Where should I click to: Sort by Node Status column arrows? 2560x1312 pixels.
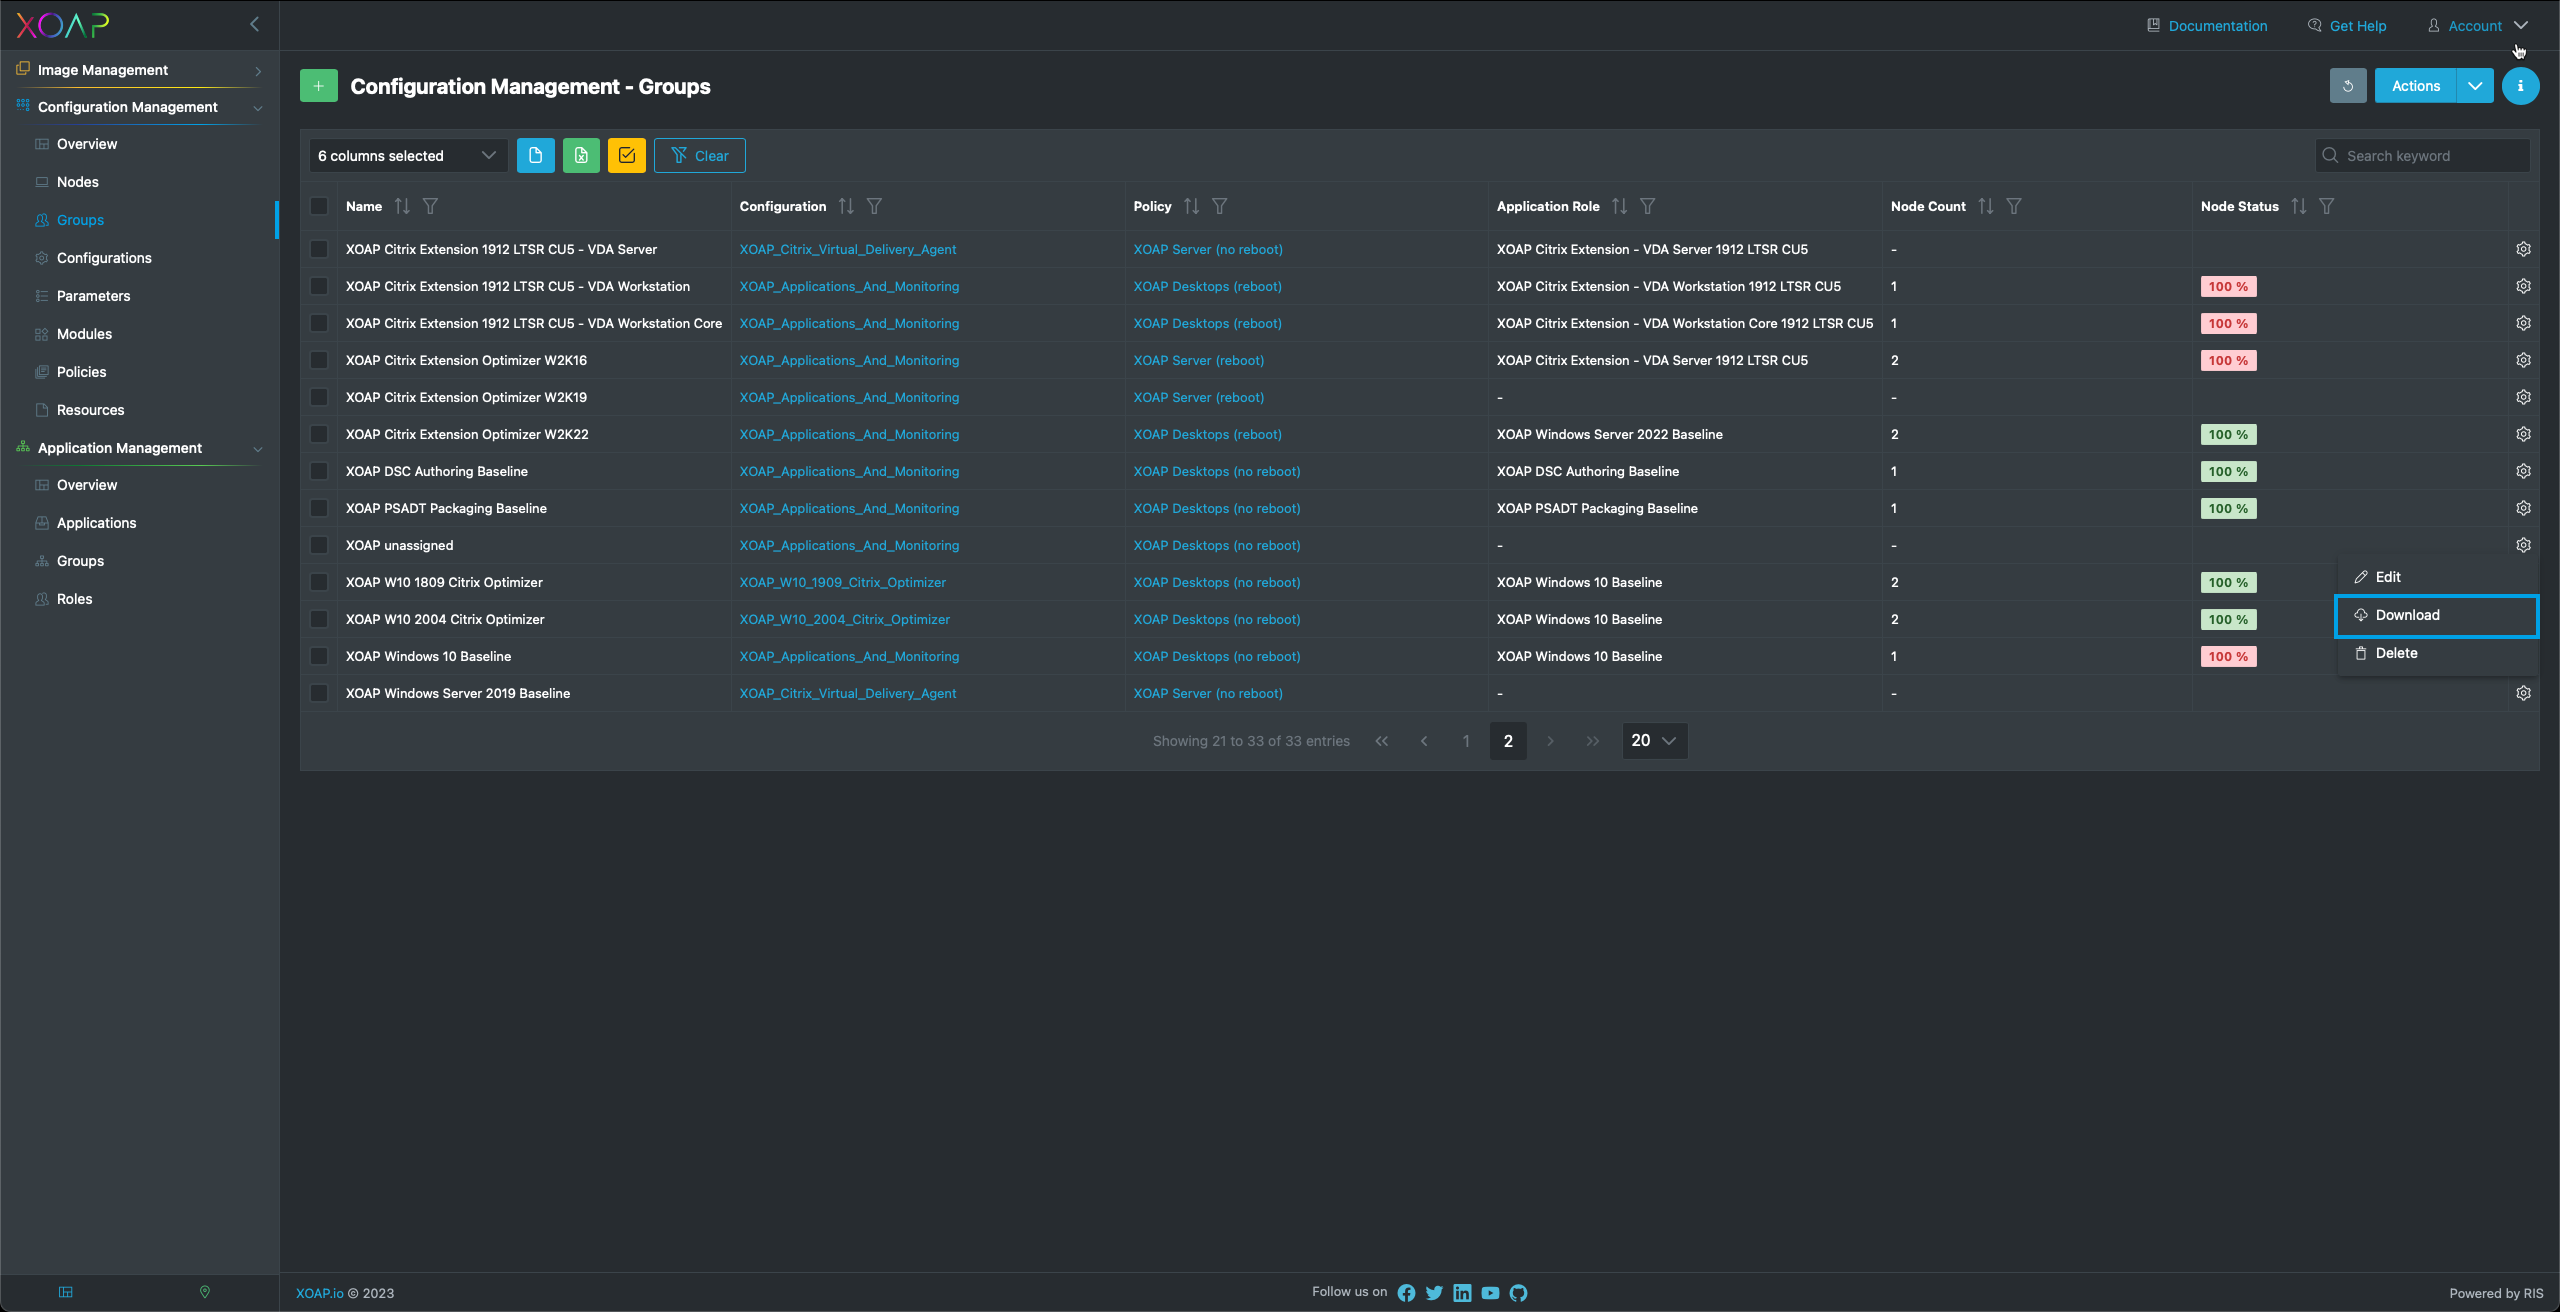pos(2298,206)
